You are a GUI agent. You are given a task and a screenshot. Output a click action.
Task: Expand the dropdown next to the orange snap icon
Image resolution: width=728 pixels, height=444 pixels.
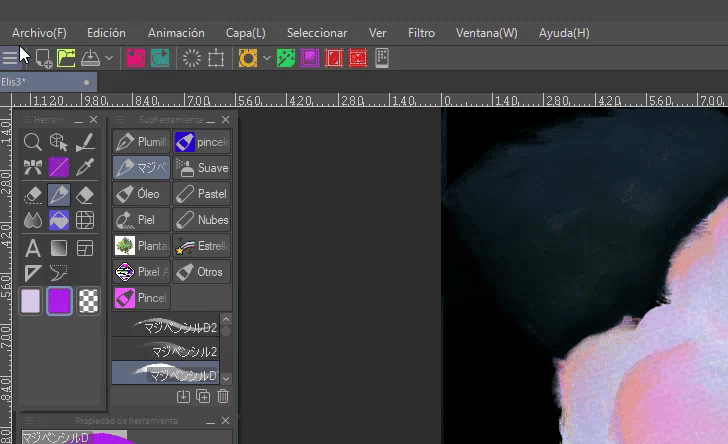pos(266,58)
